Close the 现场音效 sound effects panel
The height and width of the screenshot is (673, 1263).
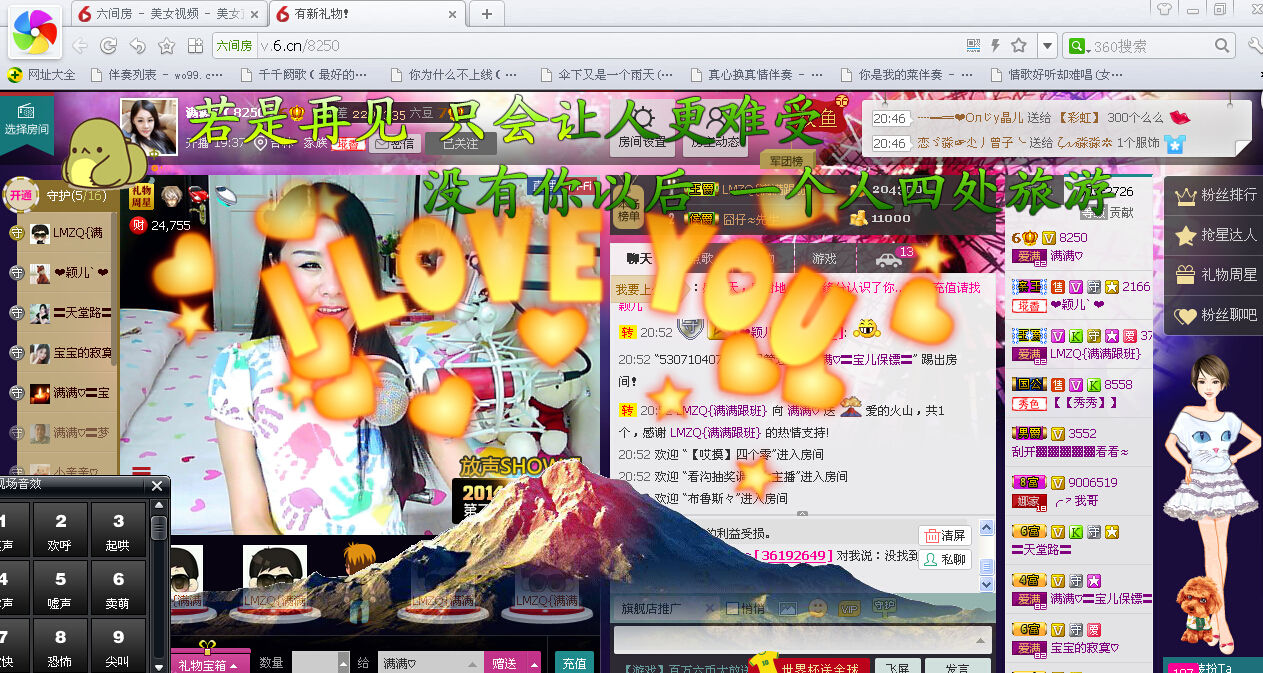tap(157, 486)
